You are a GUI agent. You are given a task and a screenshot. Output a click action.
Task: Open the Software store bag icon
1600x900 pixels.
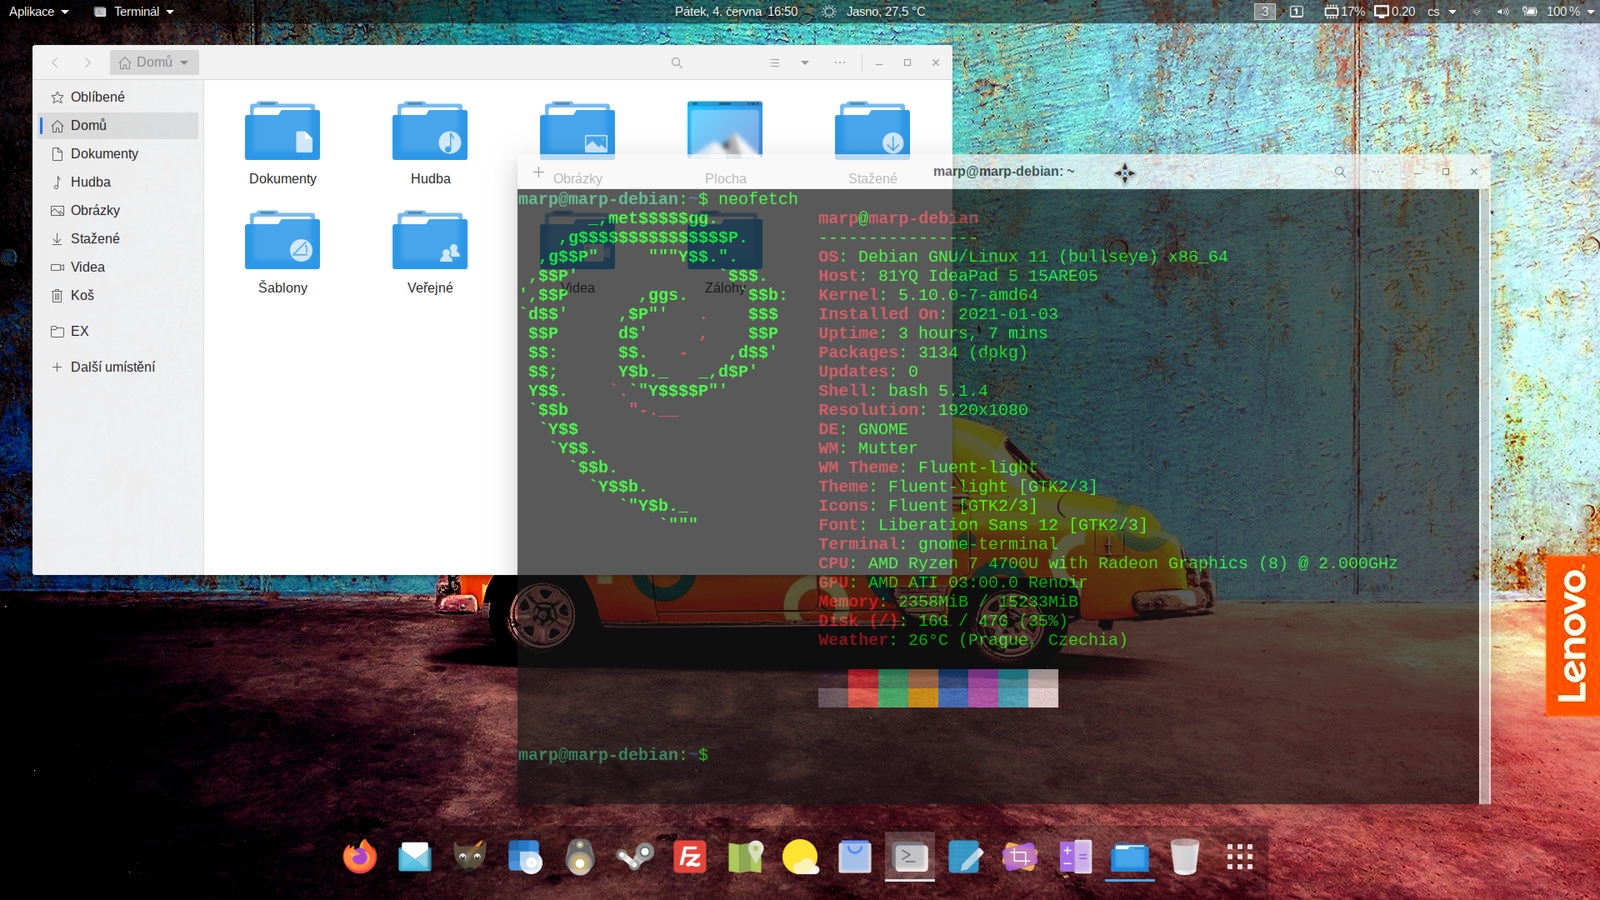[855, 857]
